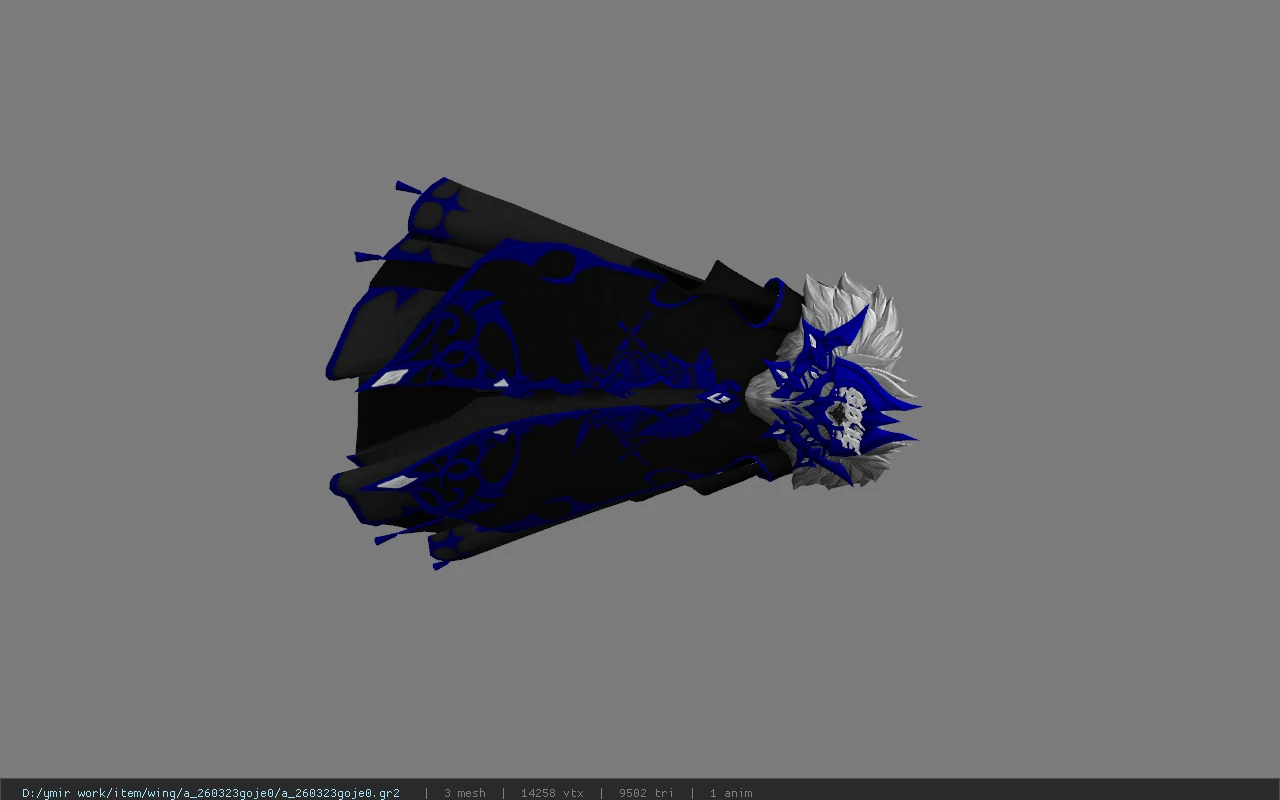Viewport: 1280px width, 800px height.
Task: Click the '1 anim' status entry
Action: (731, 793)
